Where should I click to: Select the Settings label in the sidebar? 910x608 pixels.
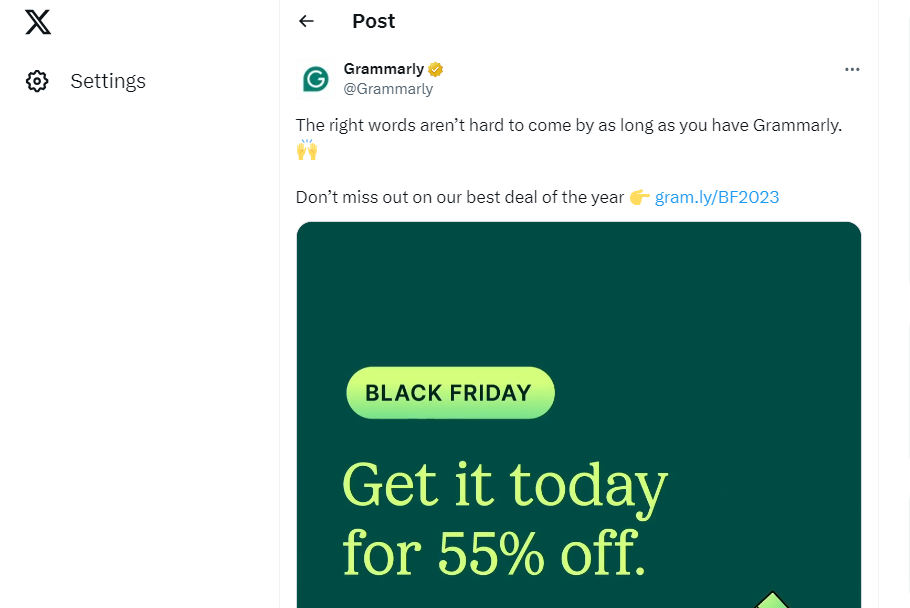108,81
